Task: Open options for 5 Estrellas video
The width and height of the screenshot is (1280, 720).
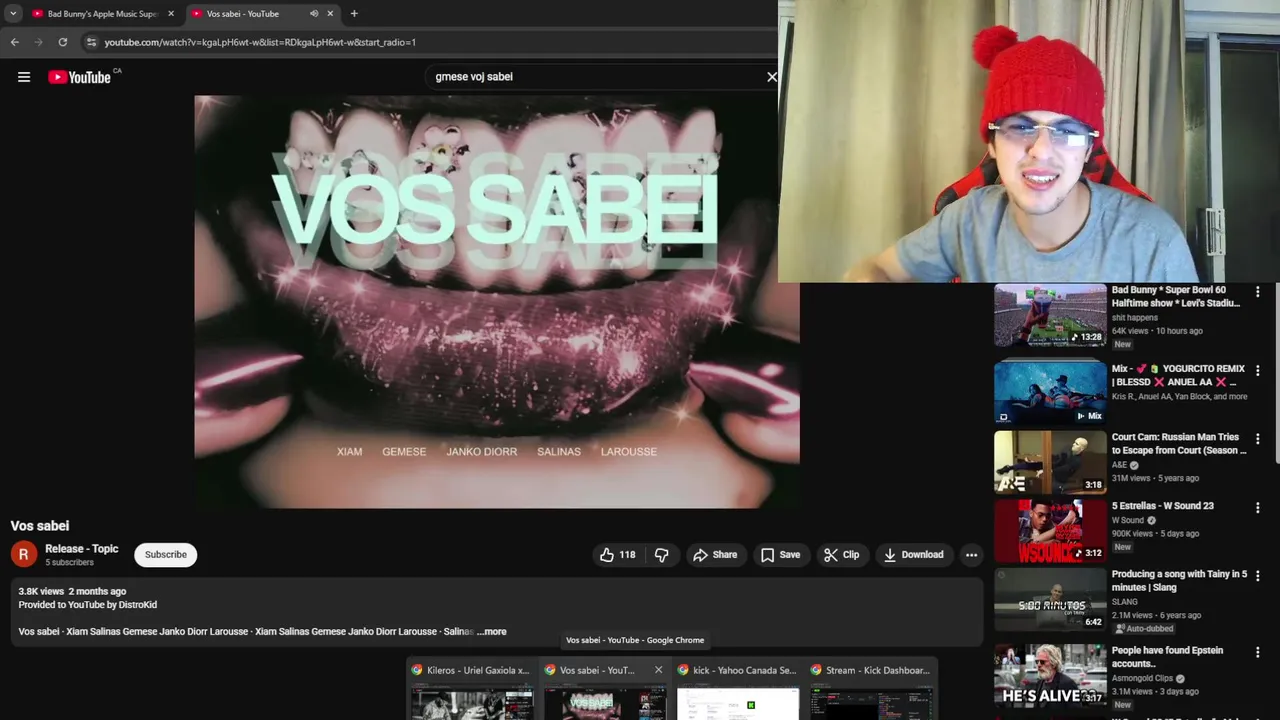Action: pos(1258,508)
